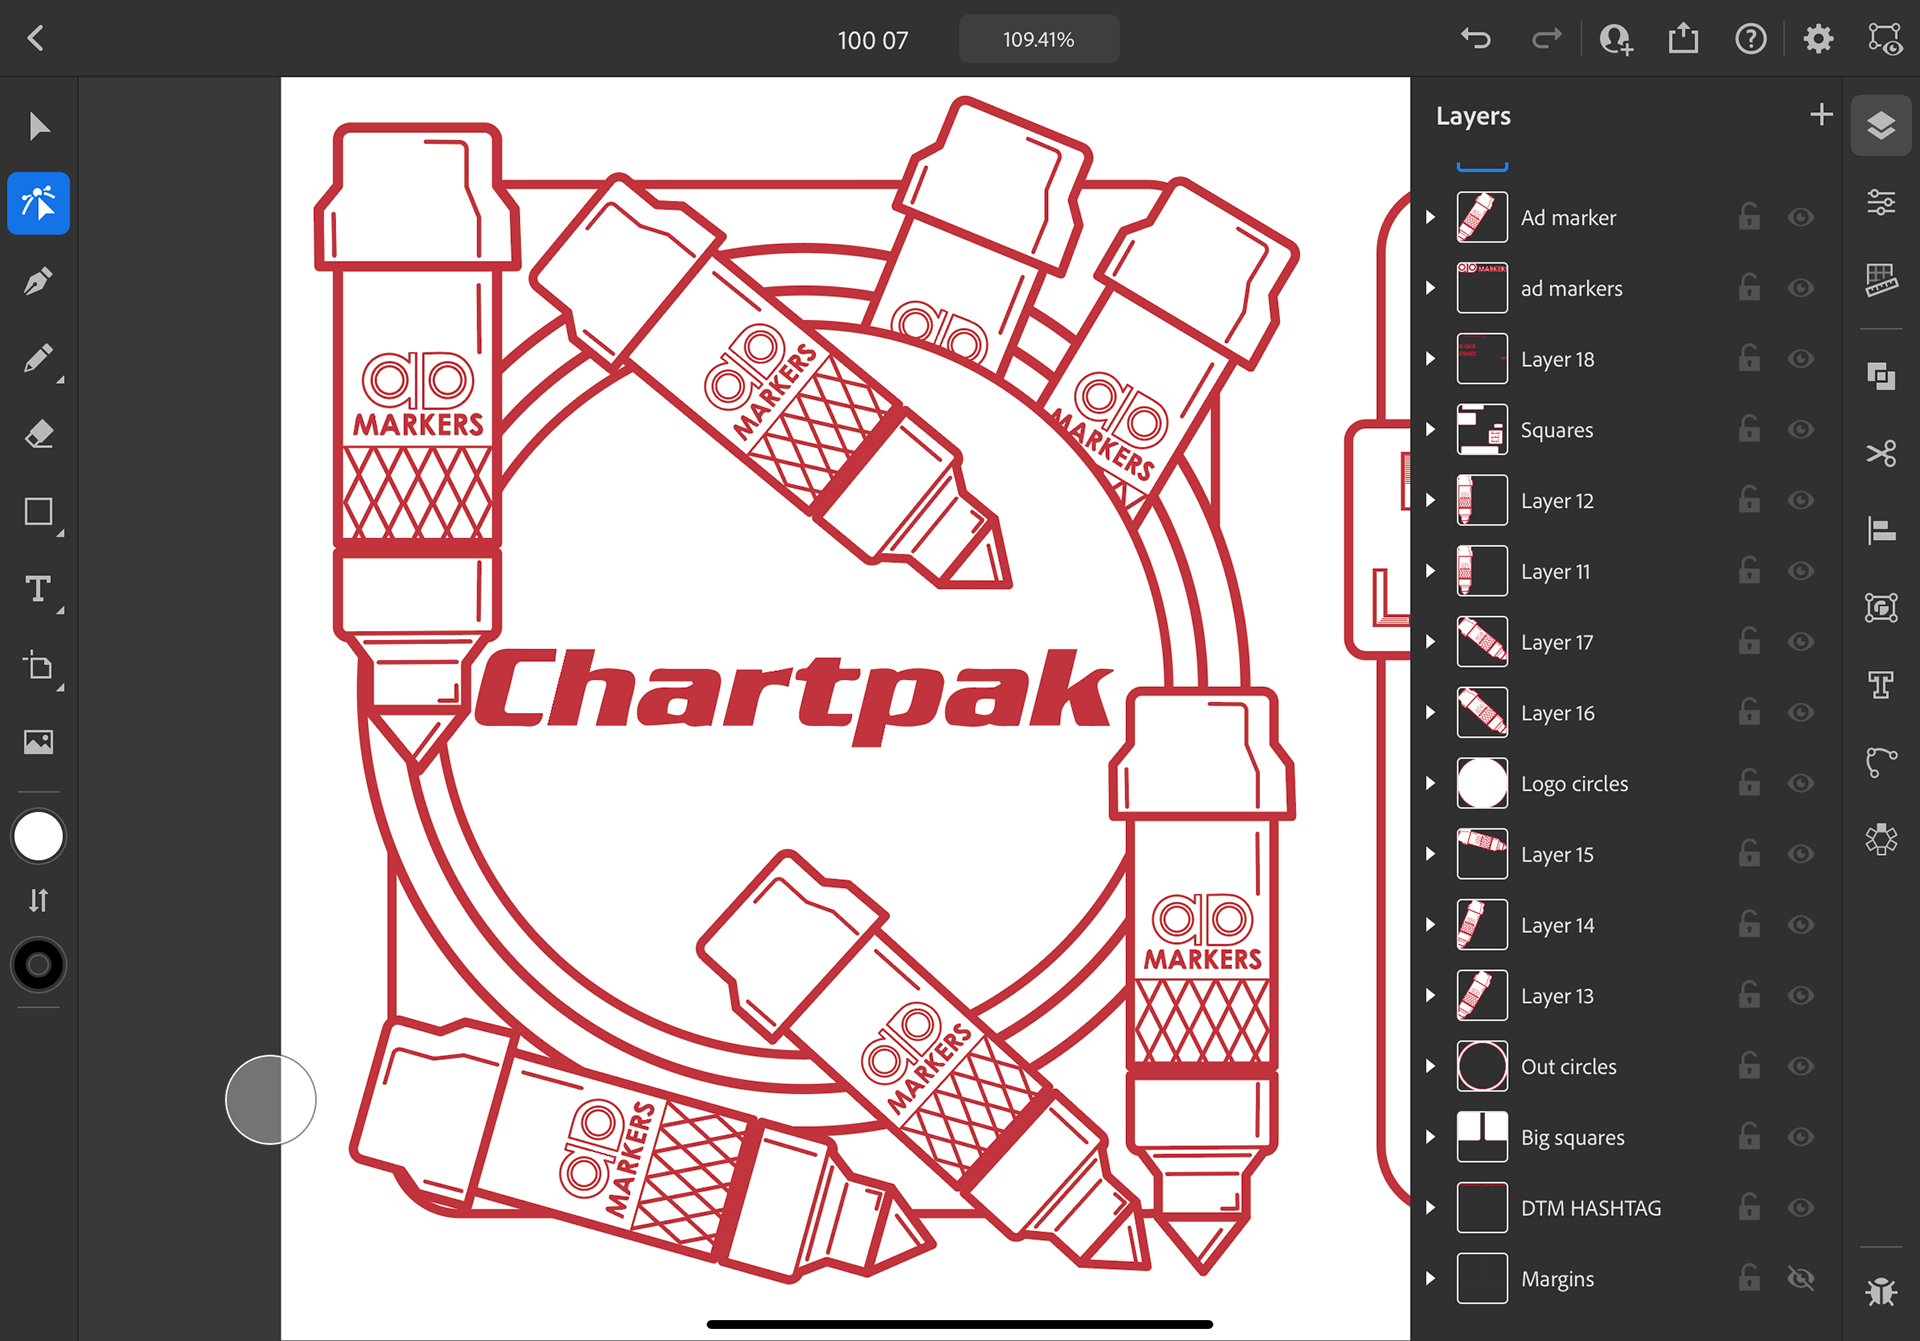Viewport: 1920px width, 1341px height.
Task: Select the Selection arrow tool
Action: click(x=39, y=127)
